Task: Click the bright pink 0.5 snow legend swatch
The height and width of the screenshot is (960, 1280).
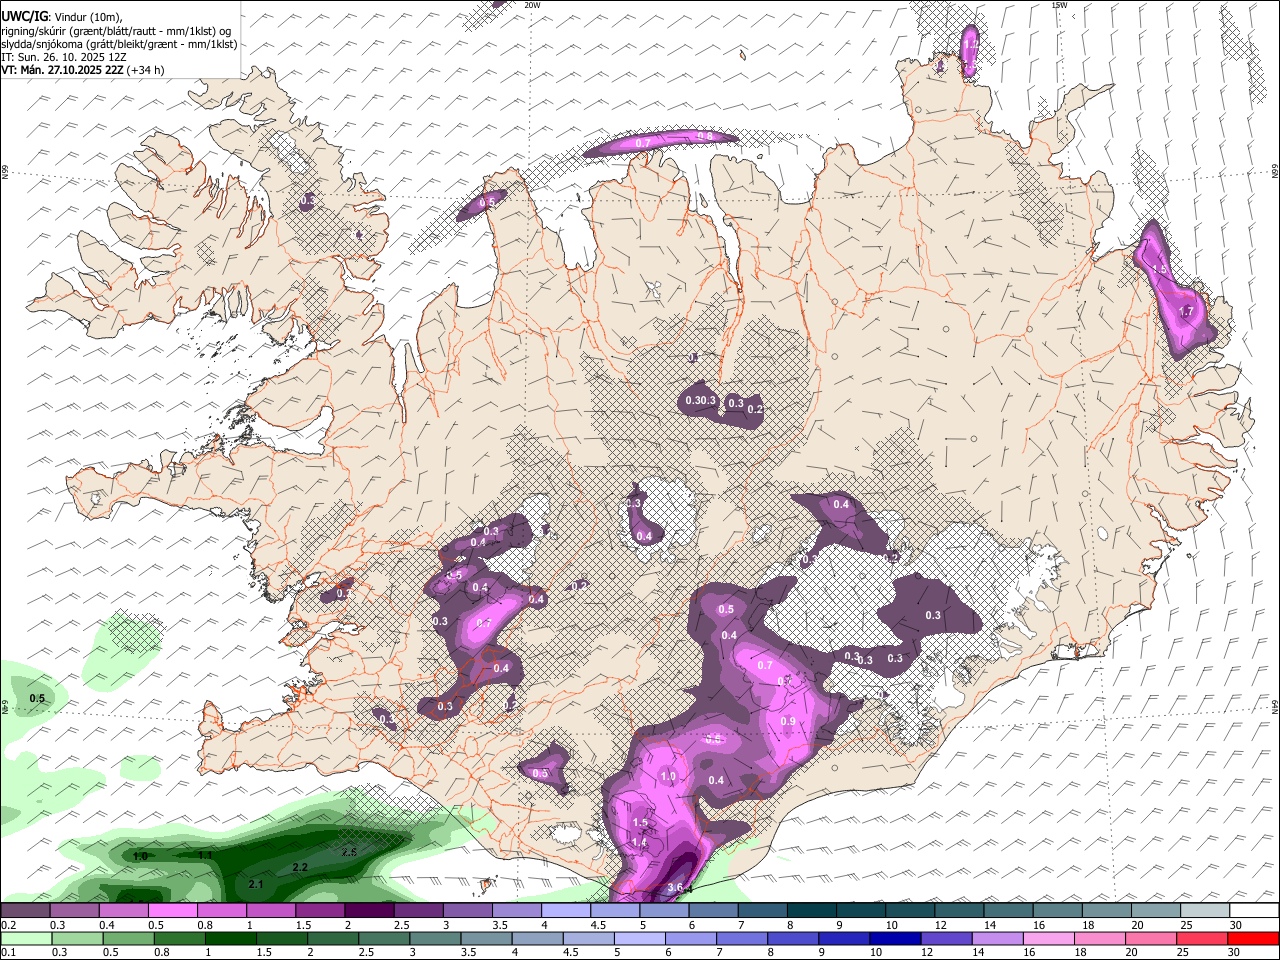Action: click(172, 910)
